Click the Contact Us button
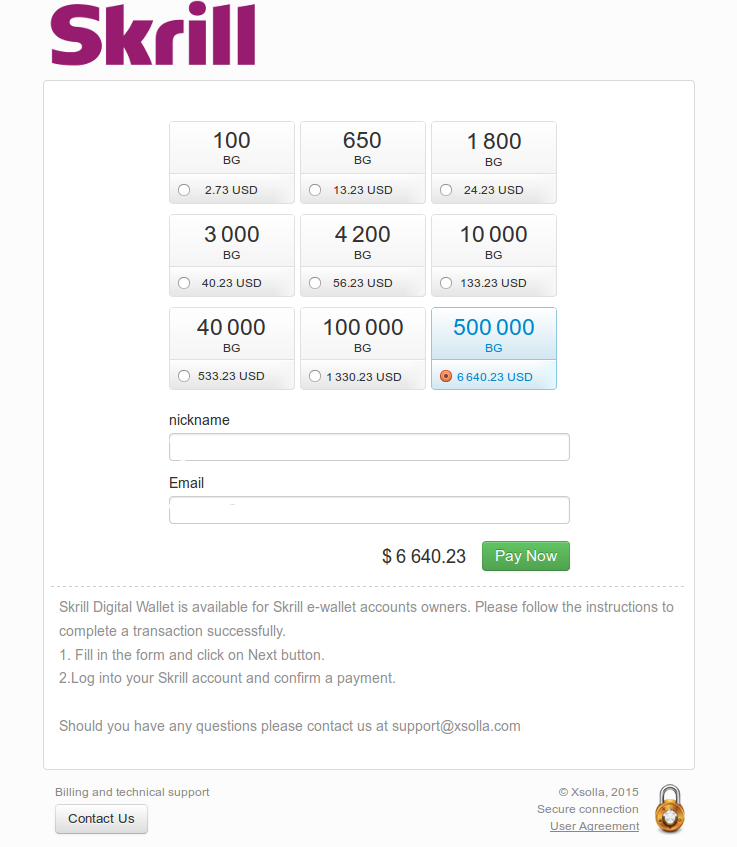737x847 pixels. click(101, 819)
